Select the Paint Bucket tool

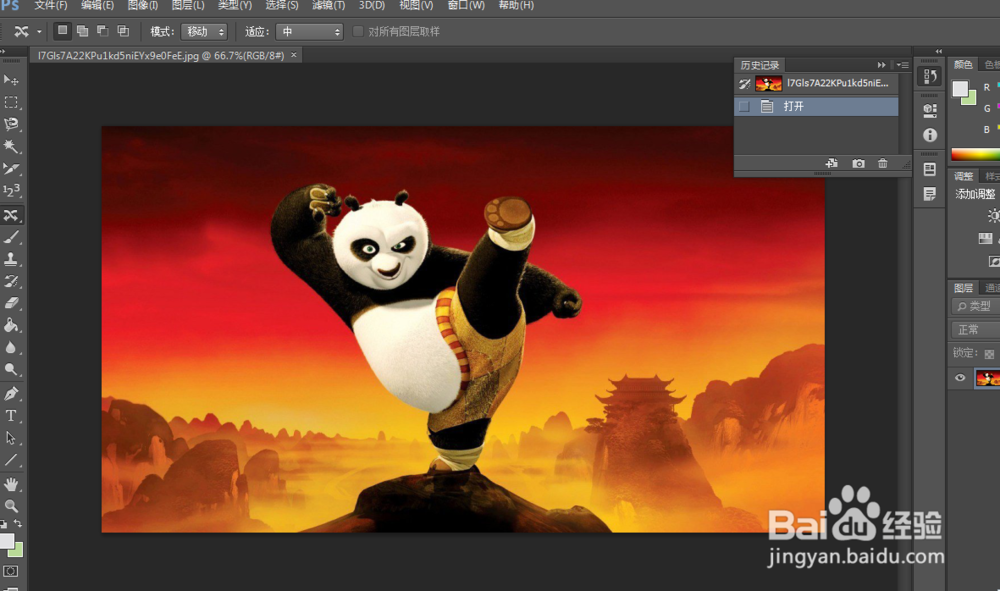pyautogui.click(x=11, y=325)
